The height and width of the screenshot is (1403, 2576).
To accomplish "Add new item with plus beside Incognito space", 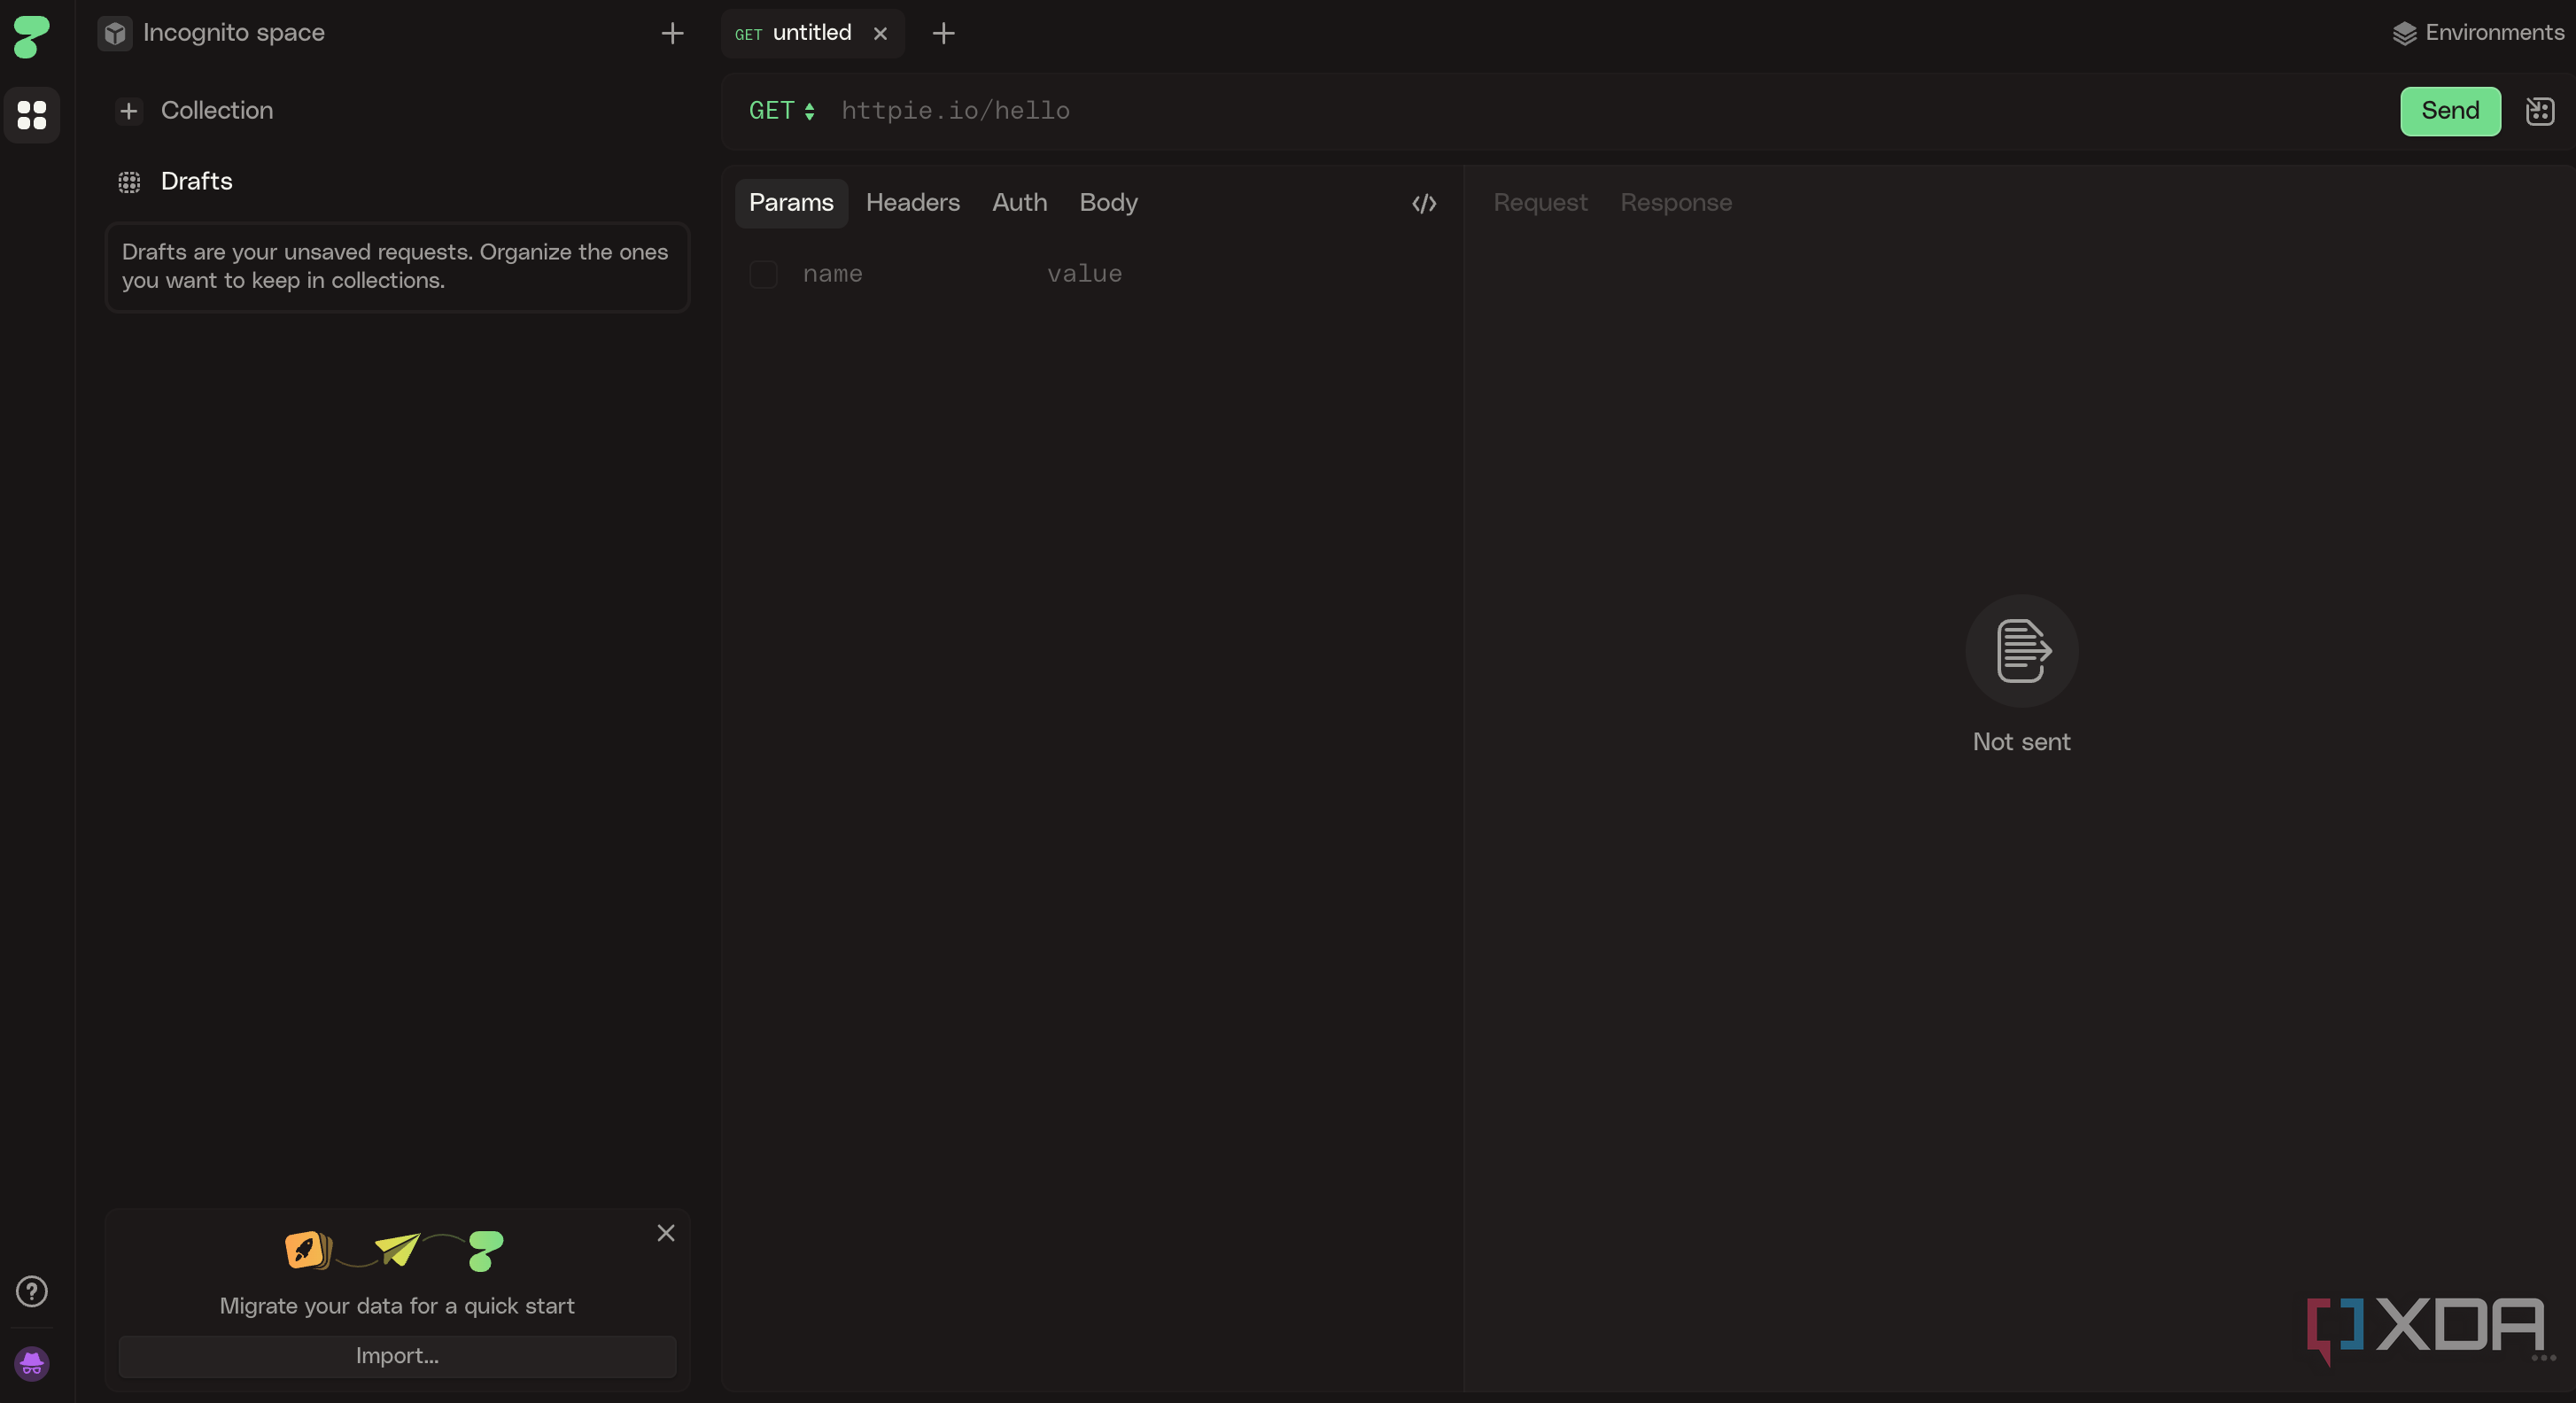I will 672,33.
